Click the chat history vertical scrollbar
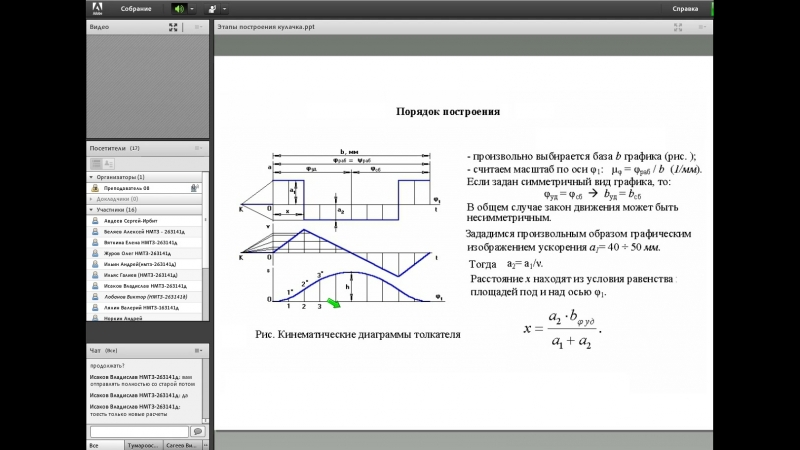 tap(206, 391)
